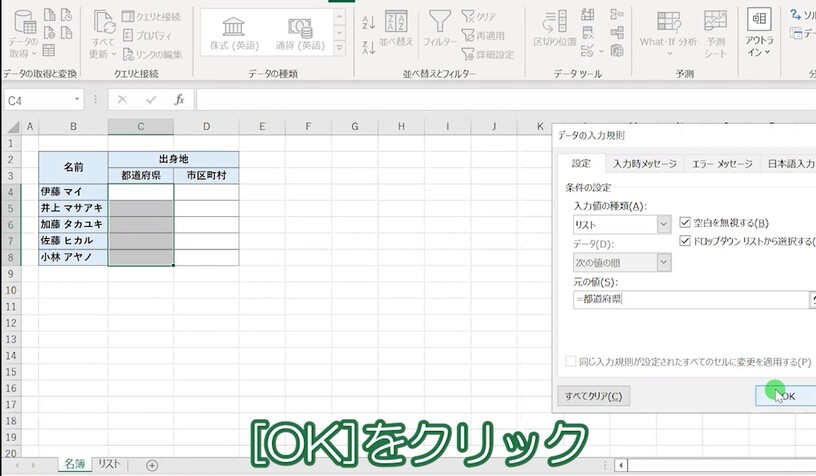The image size is (816, 476).
Task: Select cell containing 伊藤 マイ
Action: coord(73,192)
